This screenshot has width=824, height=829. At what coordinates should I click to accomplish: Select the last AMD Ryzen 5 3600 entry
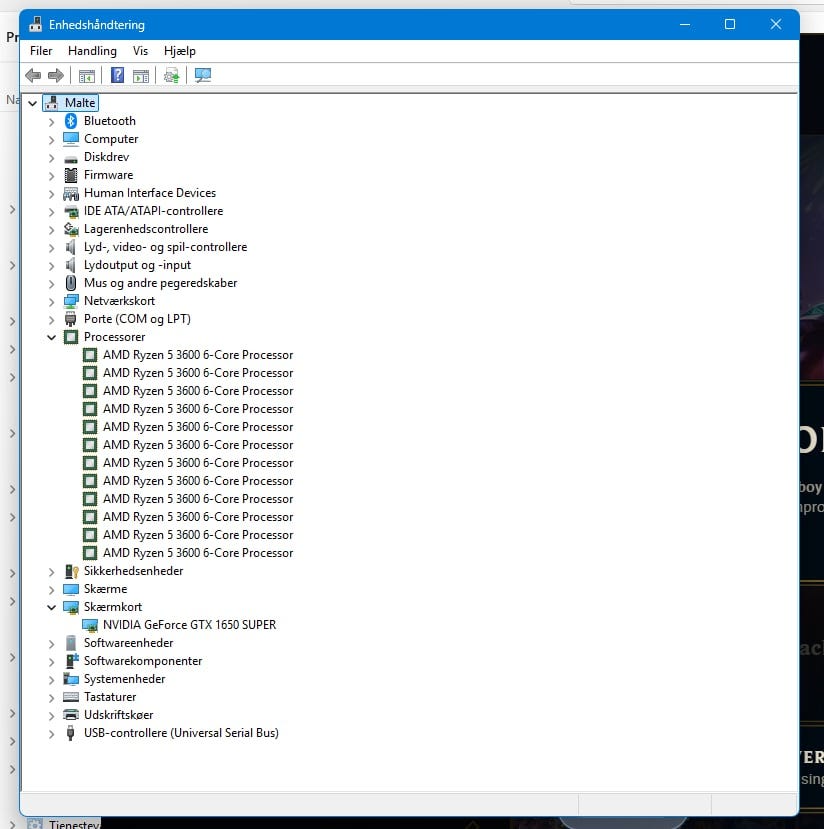pos(198,552)
